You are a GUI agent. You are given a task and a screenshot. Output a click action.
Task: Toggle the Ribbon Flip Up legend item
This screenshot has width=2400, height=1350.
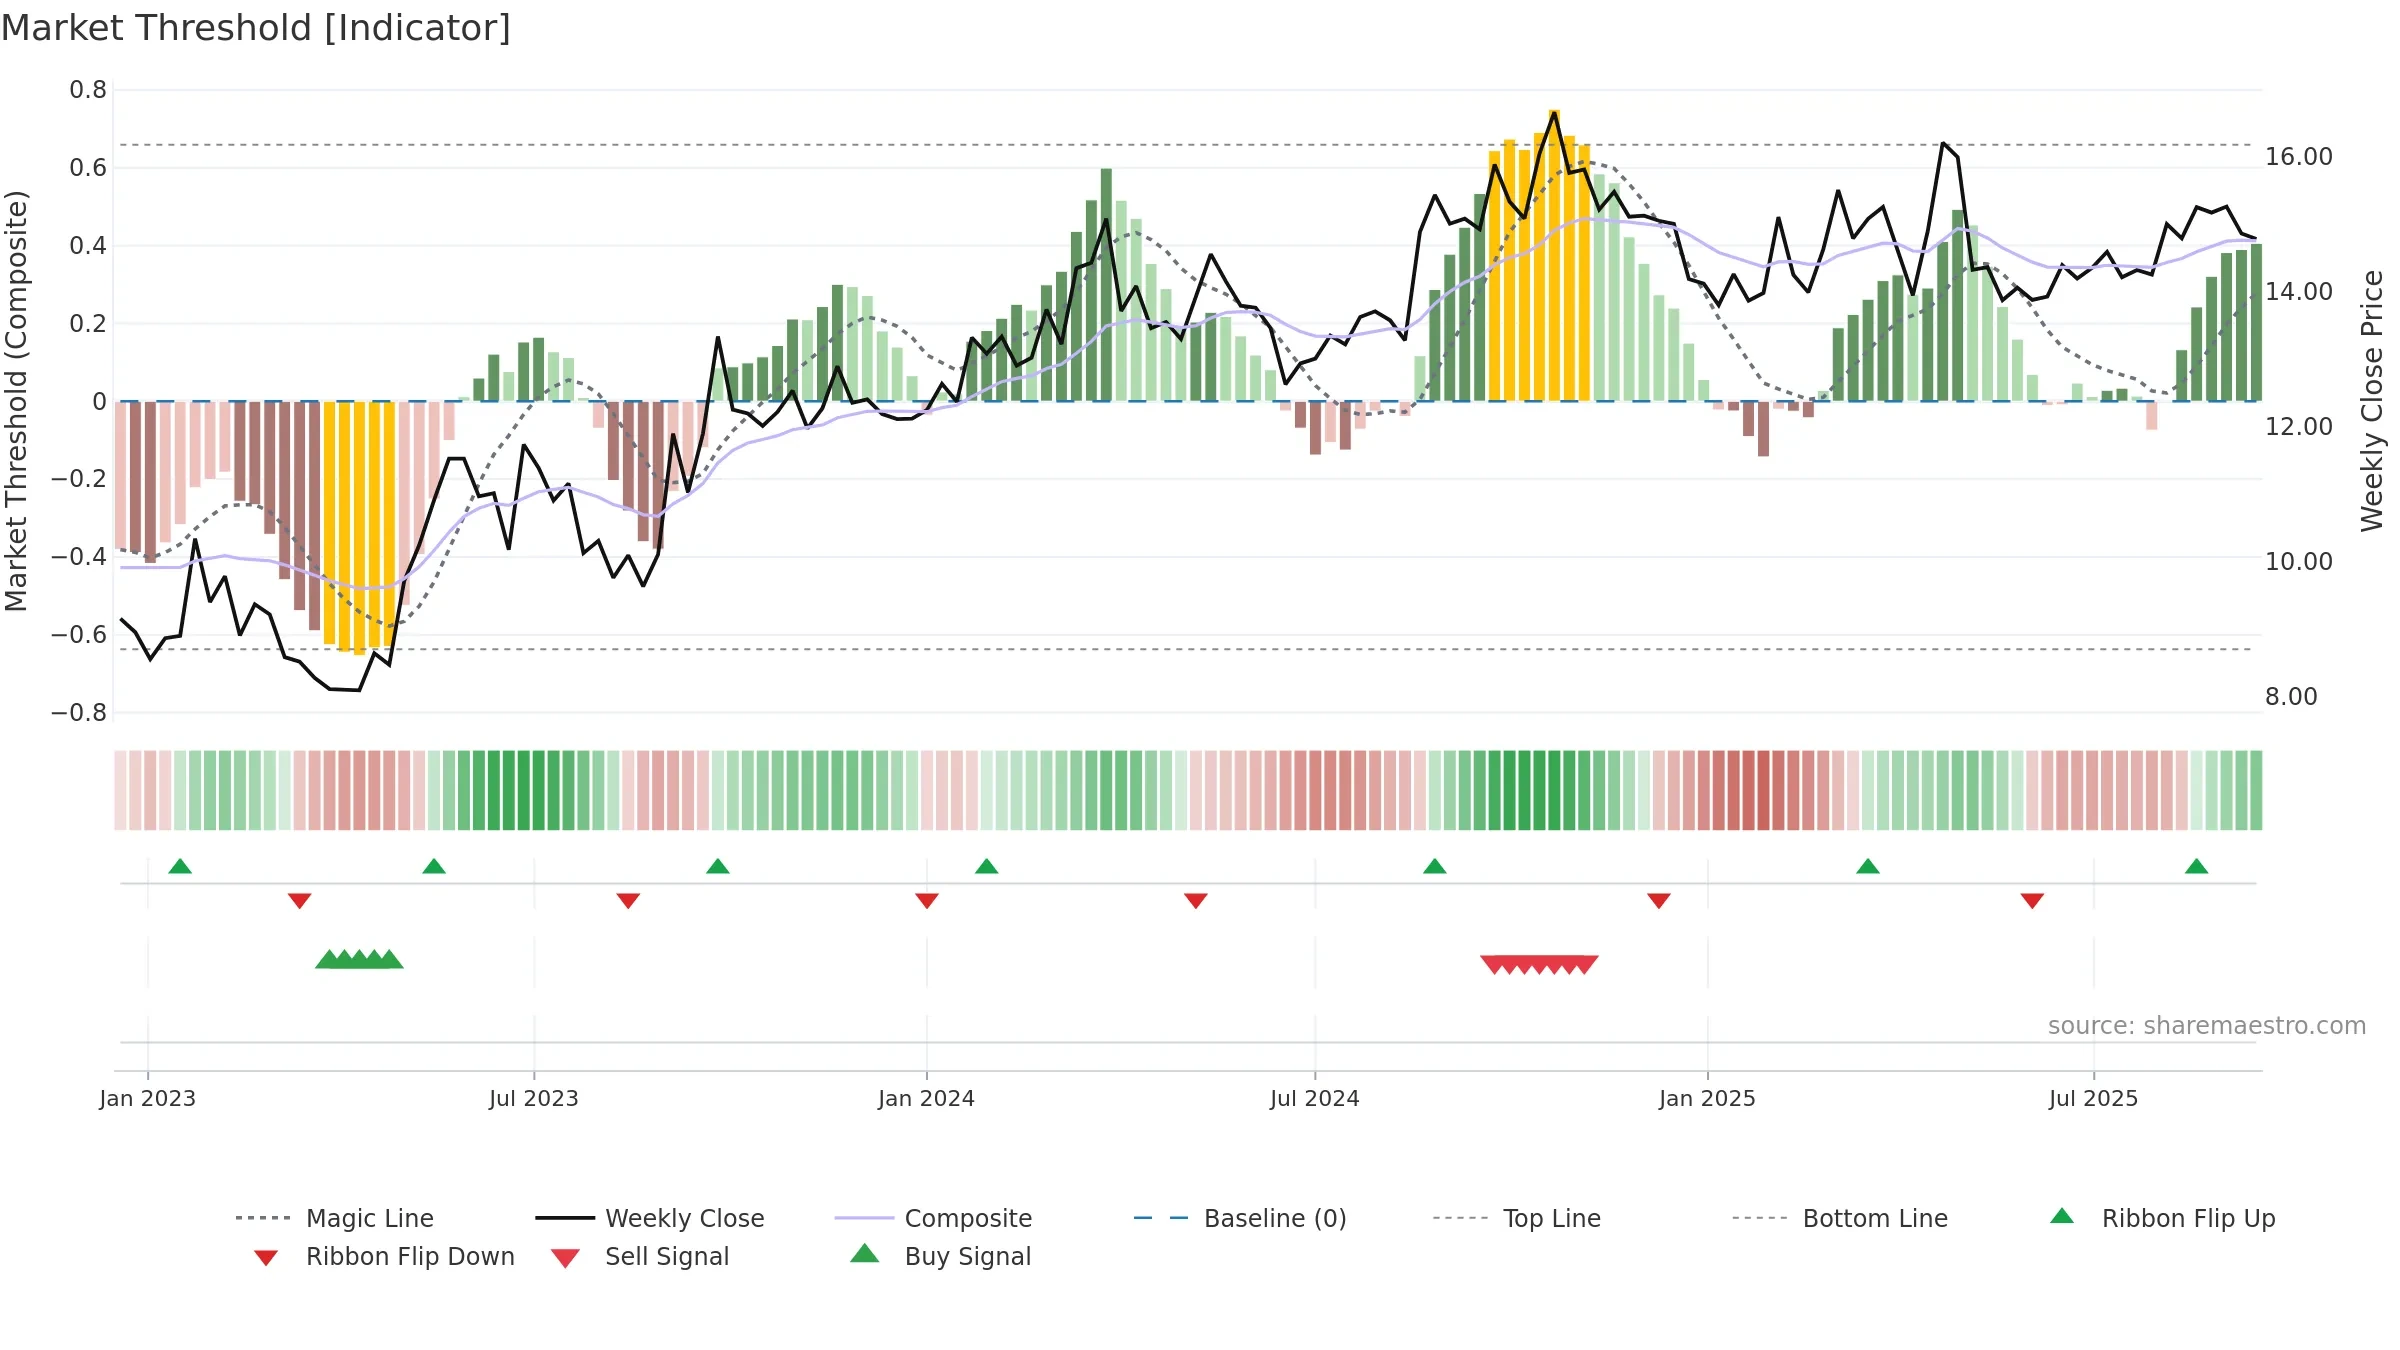pyautogui.click(x=2163, y=1218)
